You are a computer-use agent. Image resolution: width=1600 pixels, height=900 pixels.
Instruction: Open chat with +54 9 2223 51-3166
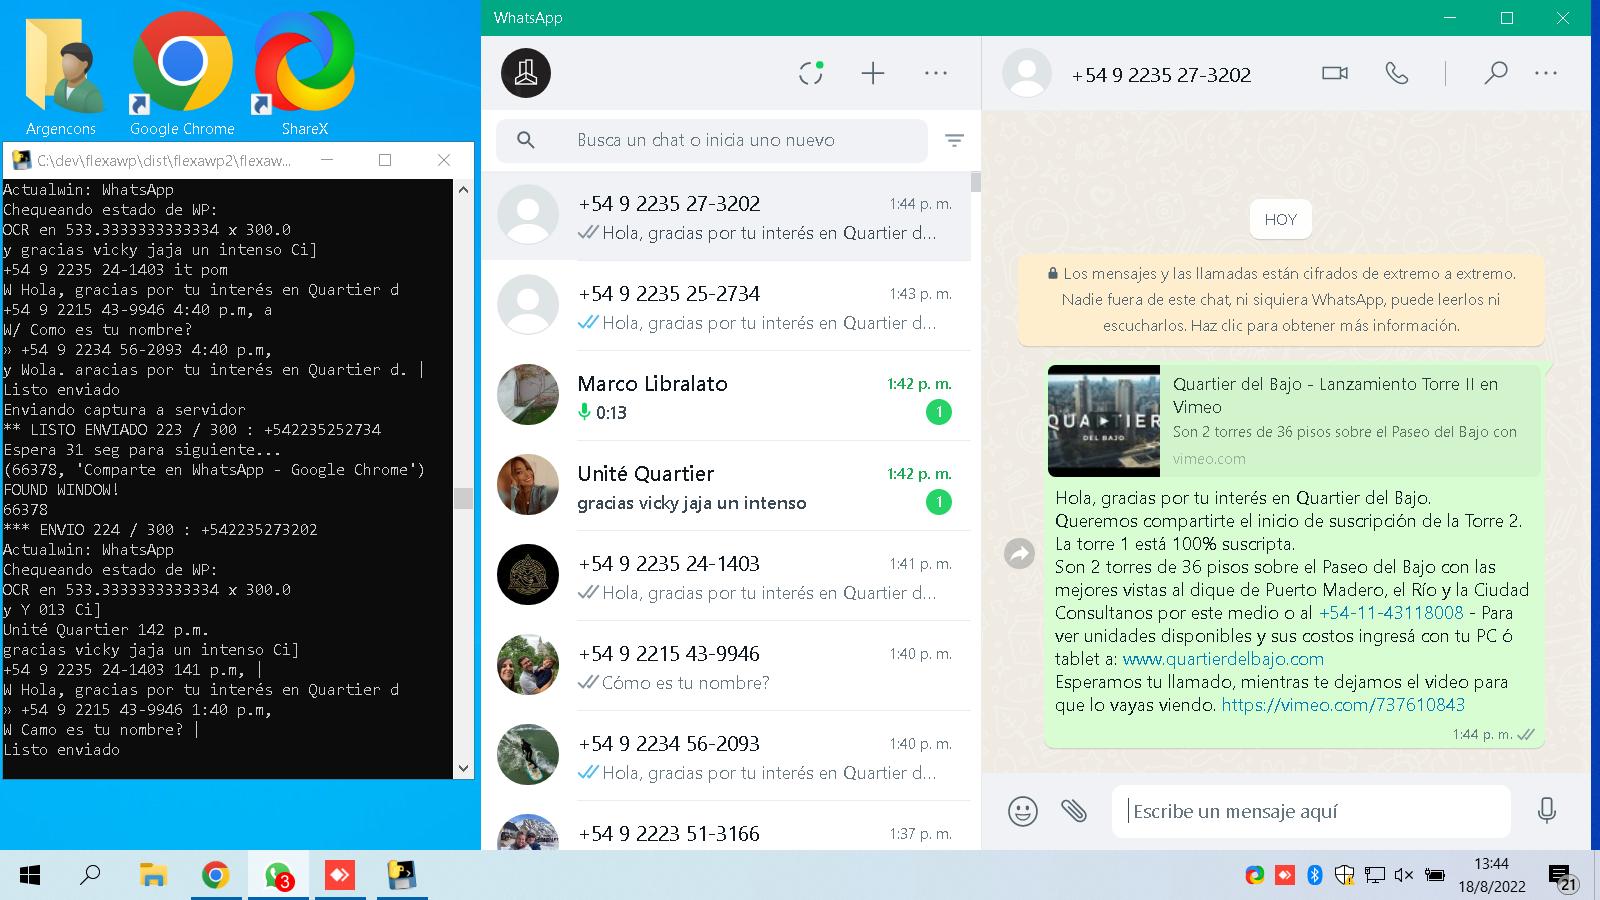click(726, 826)
